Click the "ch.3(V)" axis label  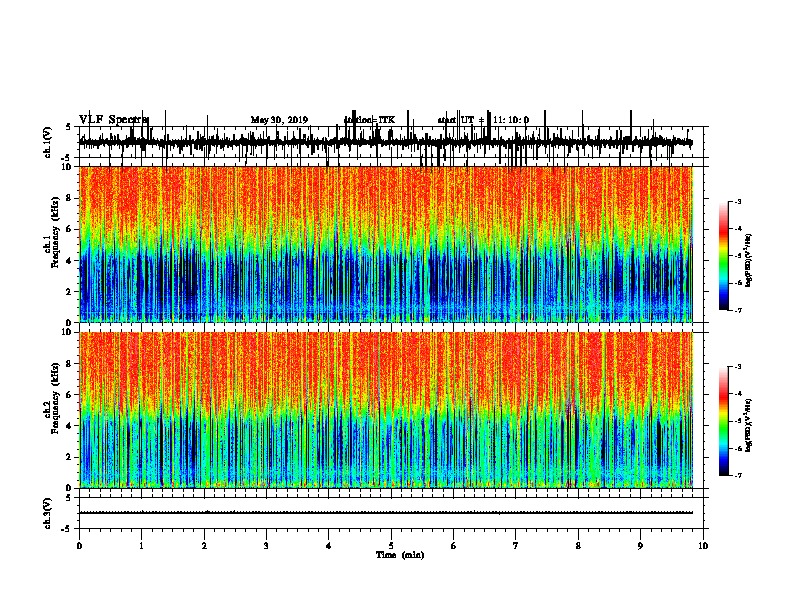48,514
